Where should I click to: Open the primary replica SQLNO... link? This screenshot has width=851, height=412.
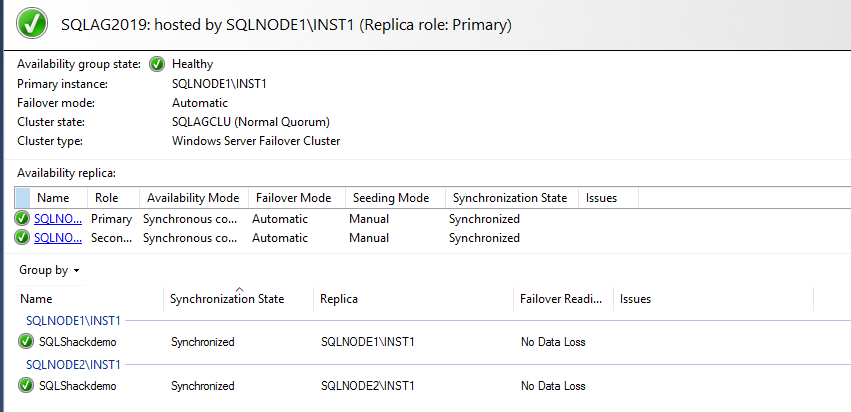(x=56, y=219)
